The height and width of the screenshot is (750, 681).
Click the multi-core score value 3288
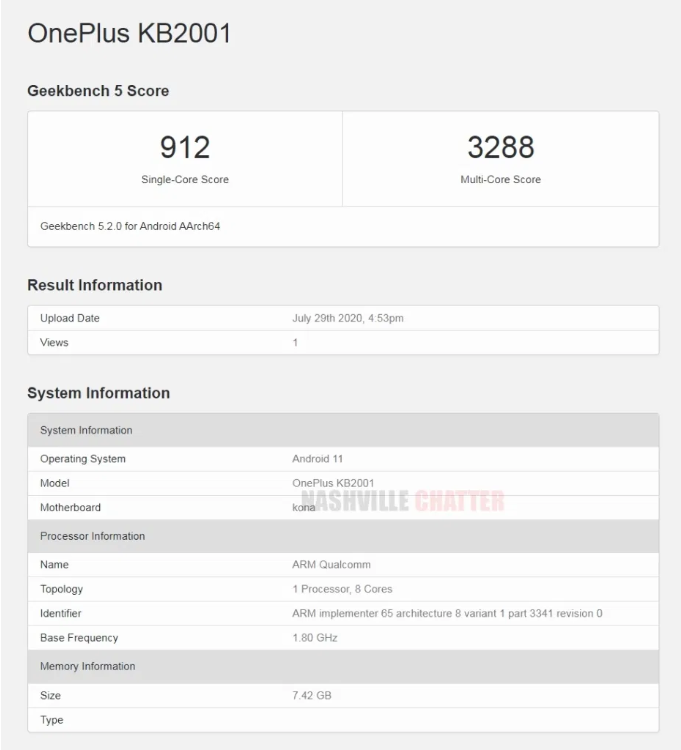501,147
